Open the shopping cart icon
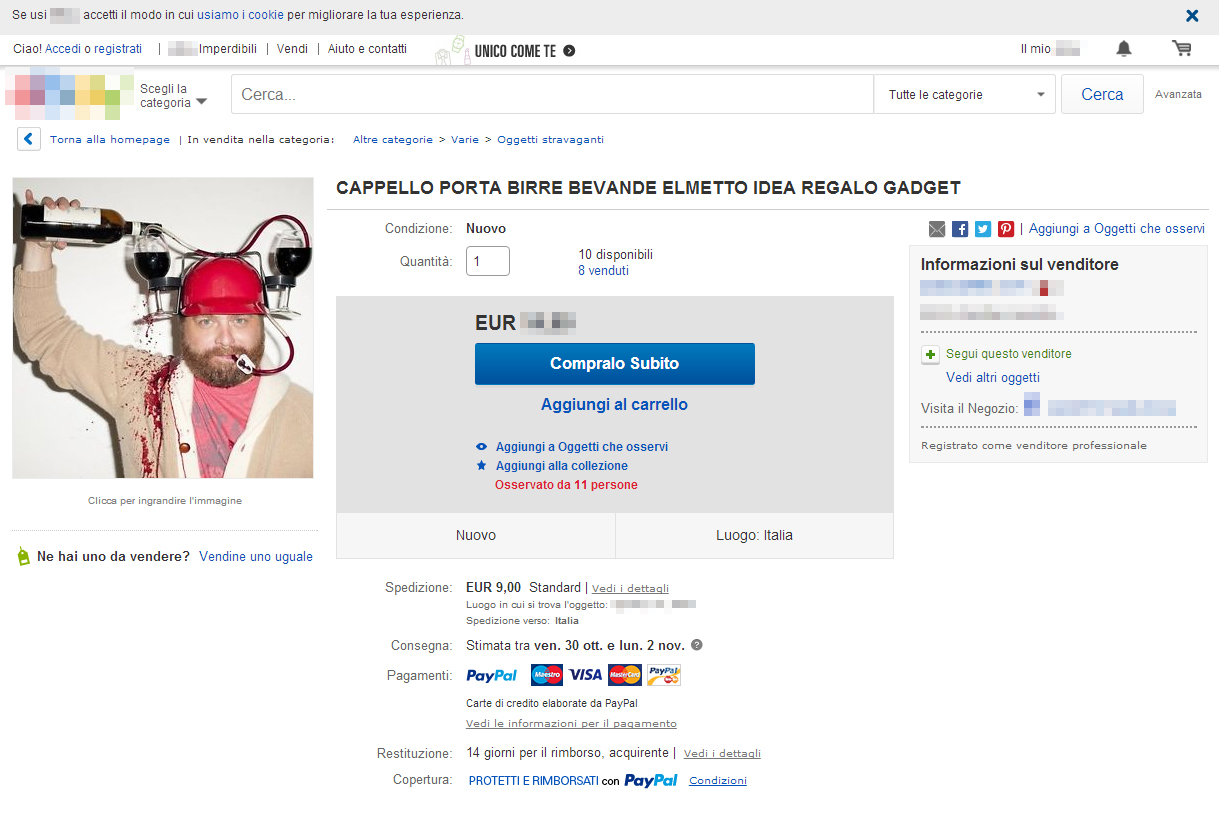The image size is (1219, 818). pos(1181,49)
